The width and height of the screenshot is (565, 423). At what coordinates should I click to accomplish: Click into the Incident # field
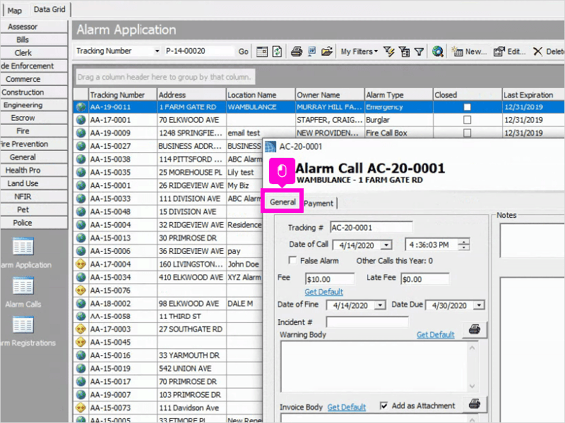(367, 322)
